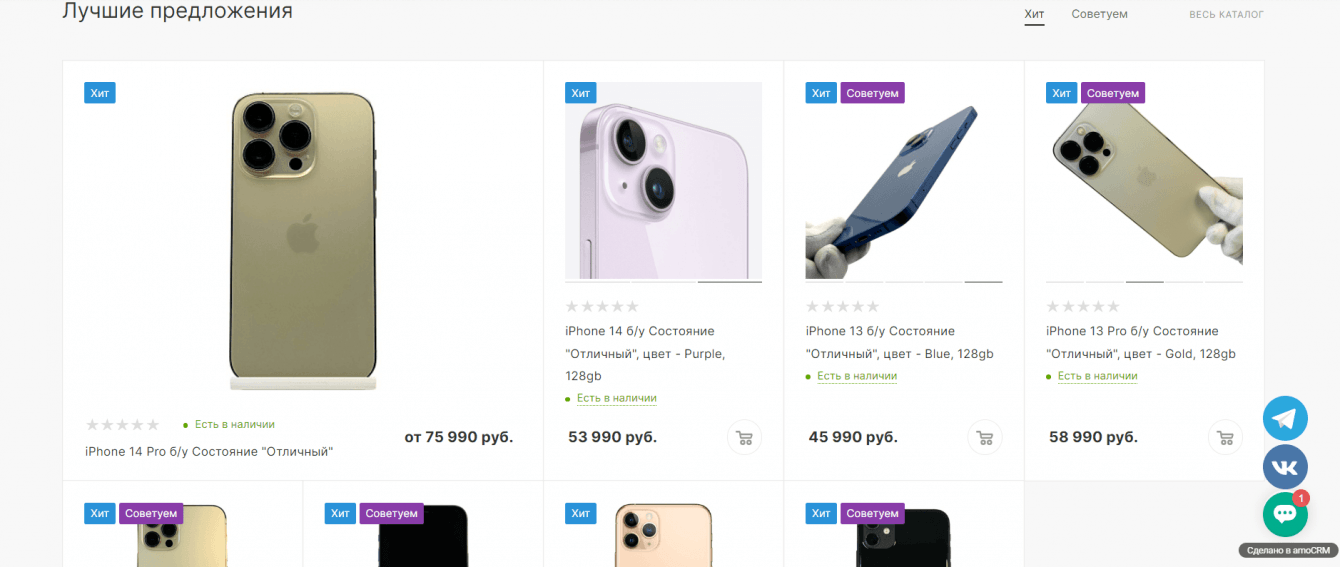
Task: Open the ВЕСЬ КАТАЛОГ link
Action: pyautogui.click(x=1226, y=15)
